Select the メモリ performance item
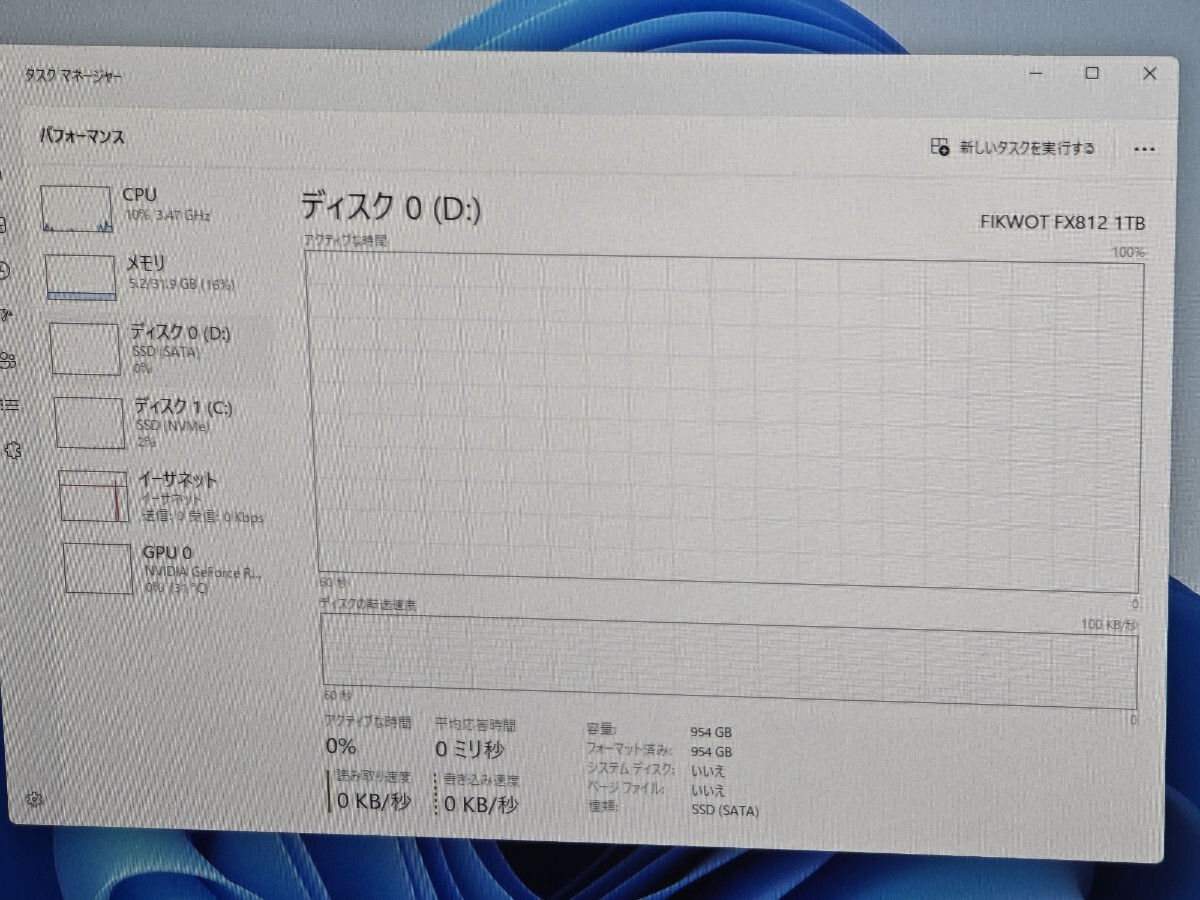The width and height of the screenshot is (1200, 900). [155, 275]
